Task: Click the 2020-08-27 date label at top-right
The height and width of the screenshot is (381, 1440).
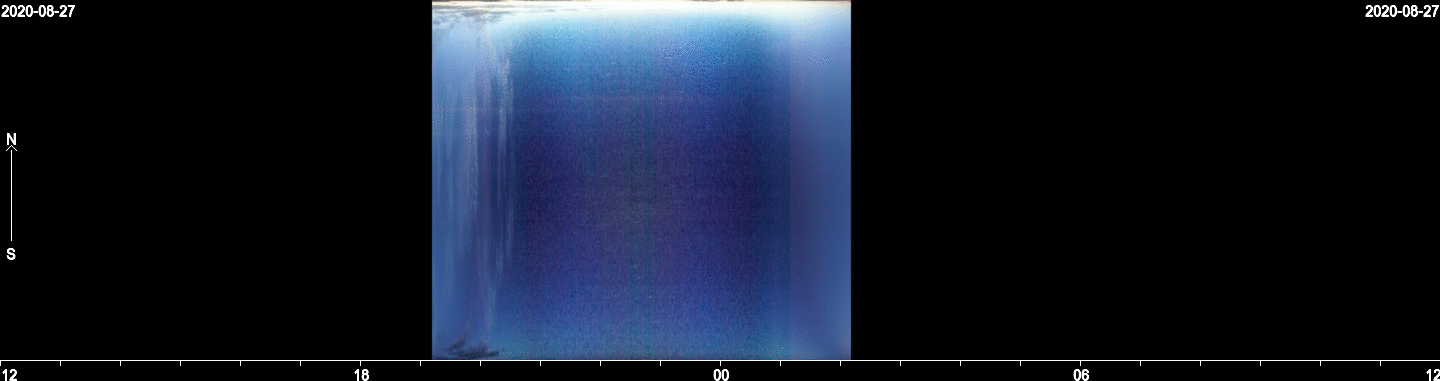Action: pos(1402,11)
